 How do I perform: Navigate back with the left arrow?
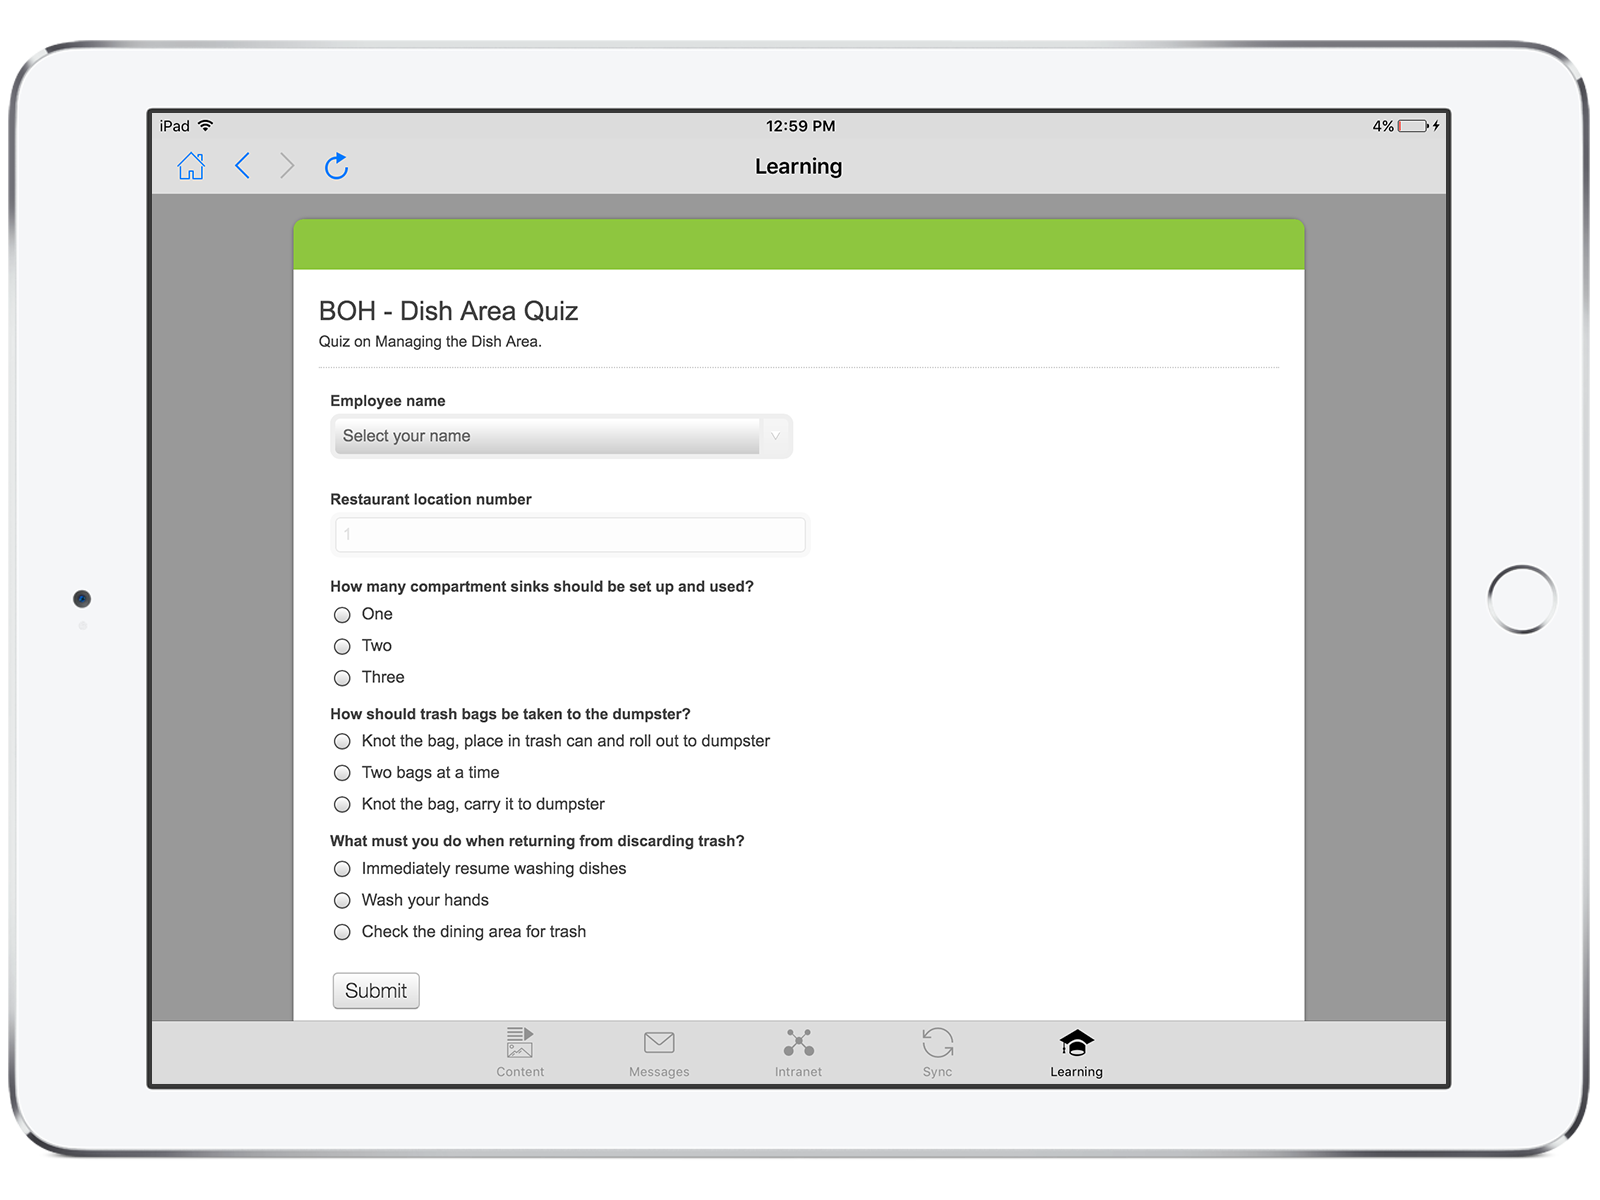point(242,165)
